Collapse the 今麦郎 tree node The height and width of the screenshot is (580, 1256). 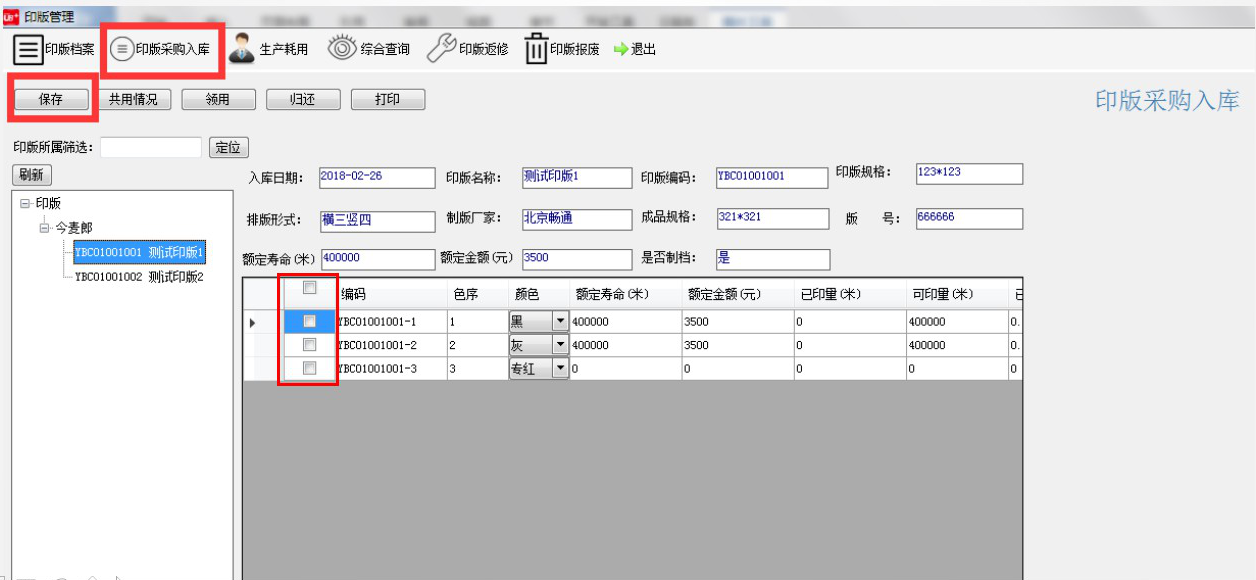pyautogui.click(x=45, y=228)
